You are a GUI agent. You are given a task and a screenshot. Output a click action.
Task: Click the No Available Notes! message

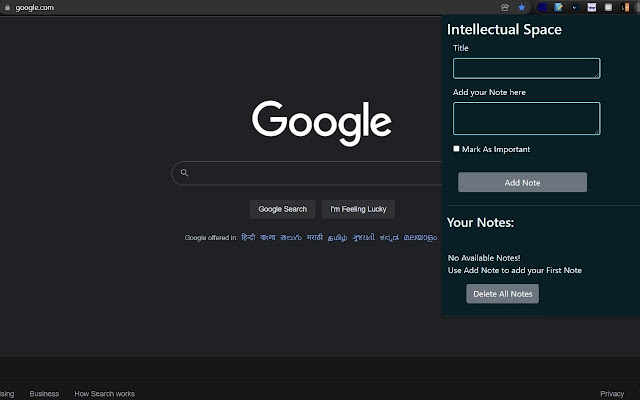click(484, 258)
